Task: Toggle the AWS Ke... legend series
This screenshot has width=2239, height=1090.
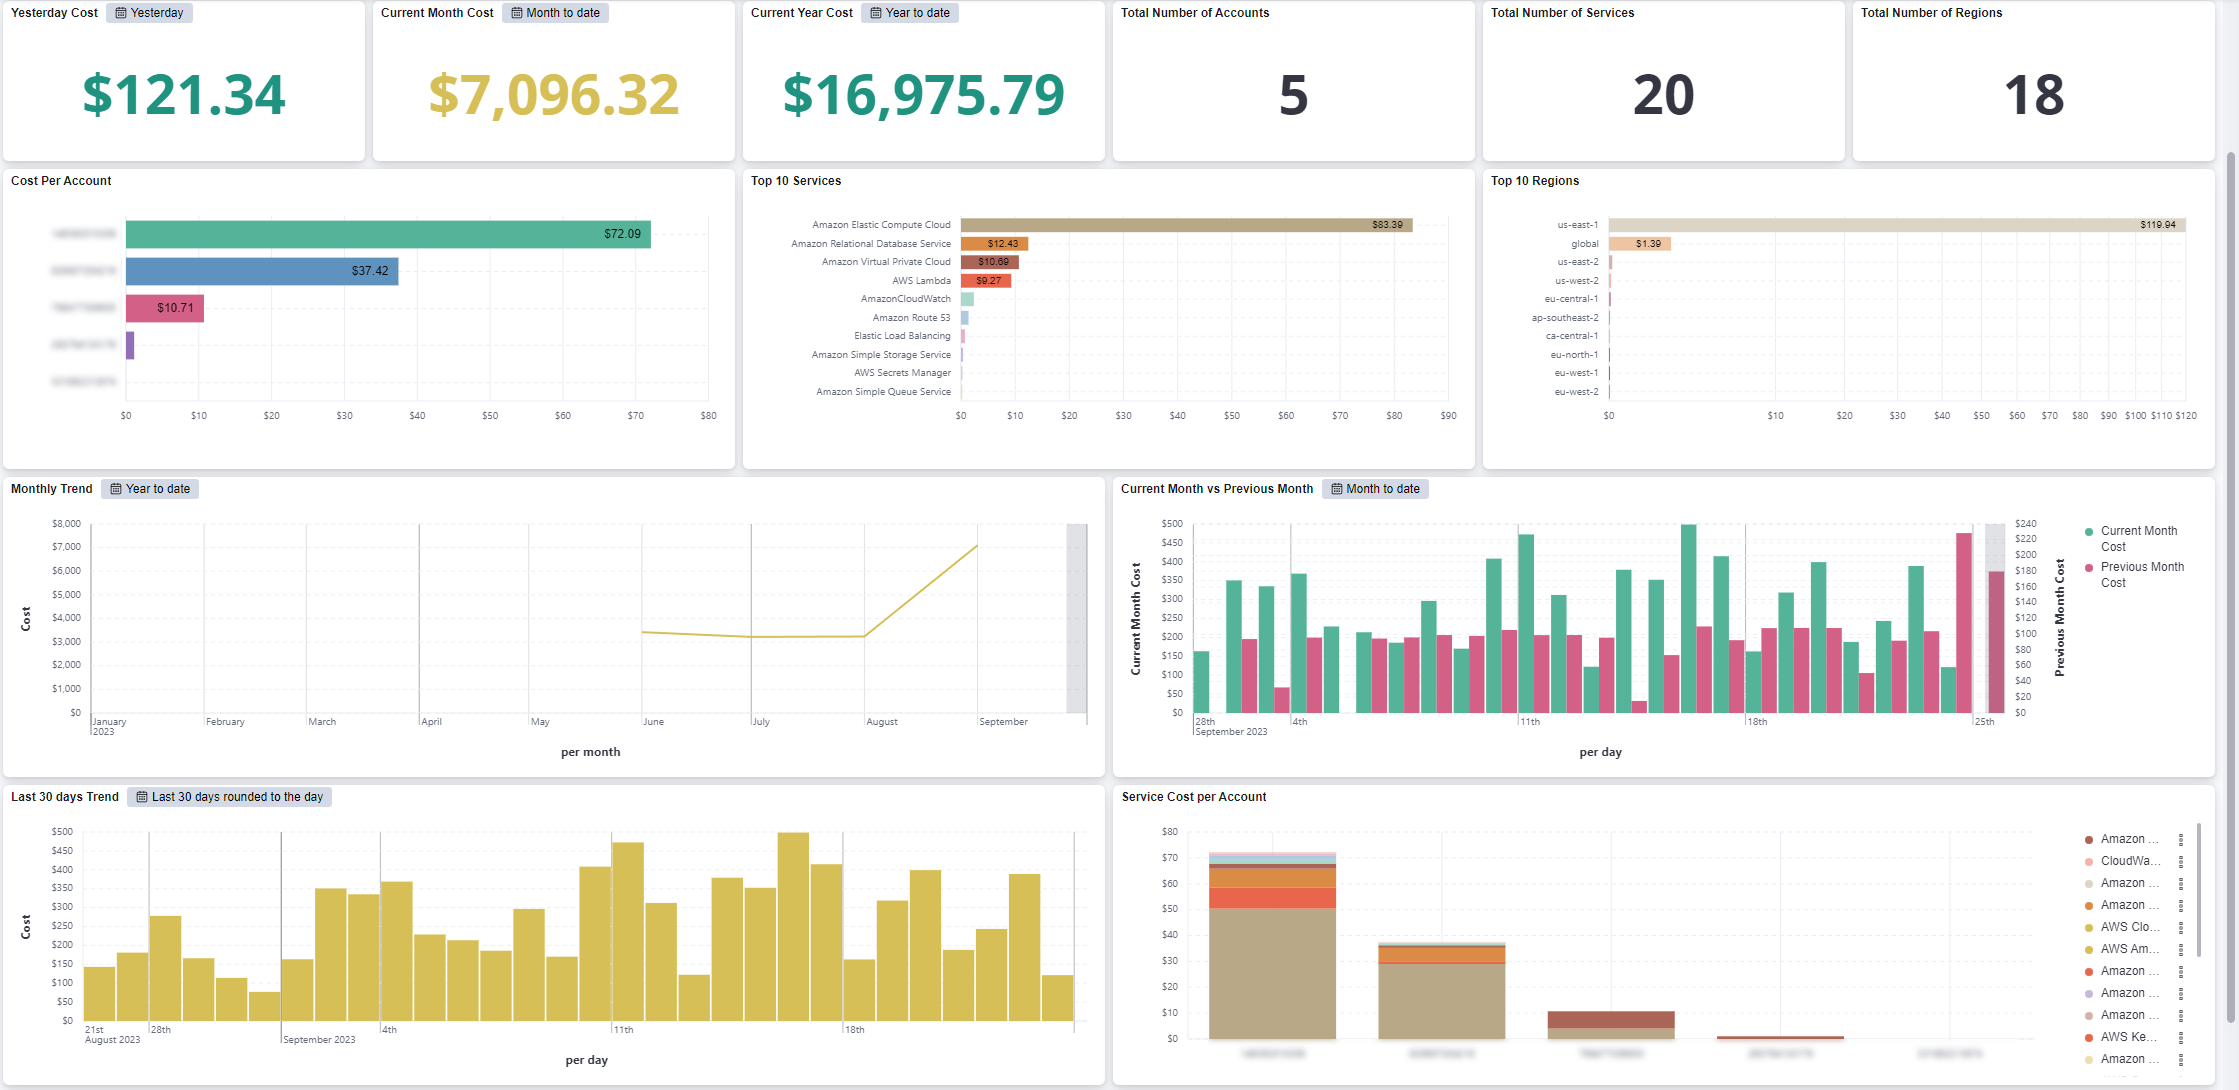Action: pyautogui.click(x=2128, y=1037)
